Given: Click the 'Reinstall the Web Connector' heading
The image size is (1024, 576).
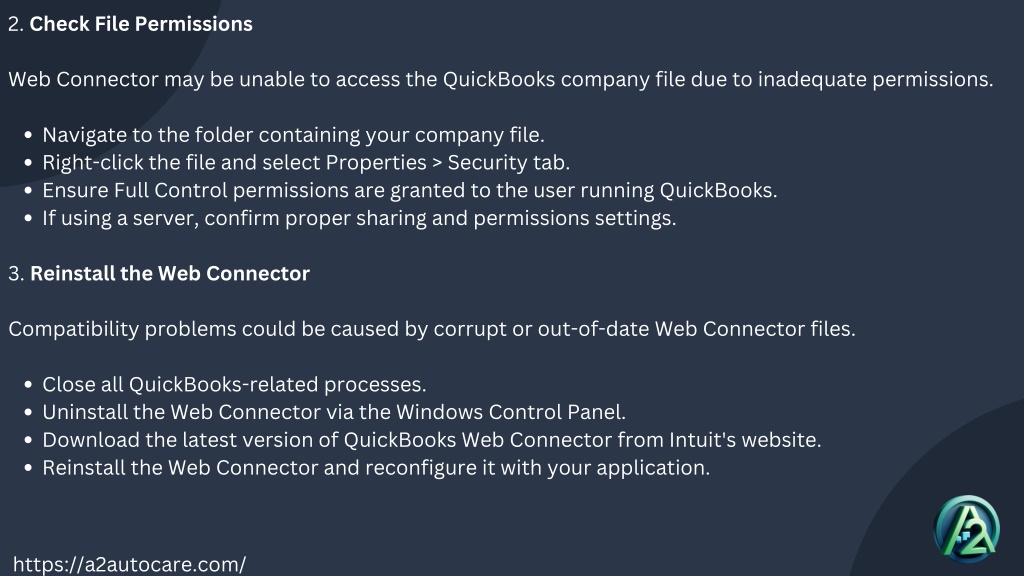Looking at the screenshot, I should coord(170,274).
